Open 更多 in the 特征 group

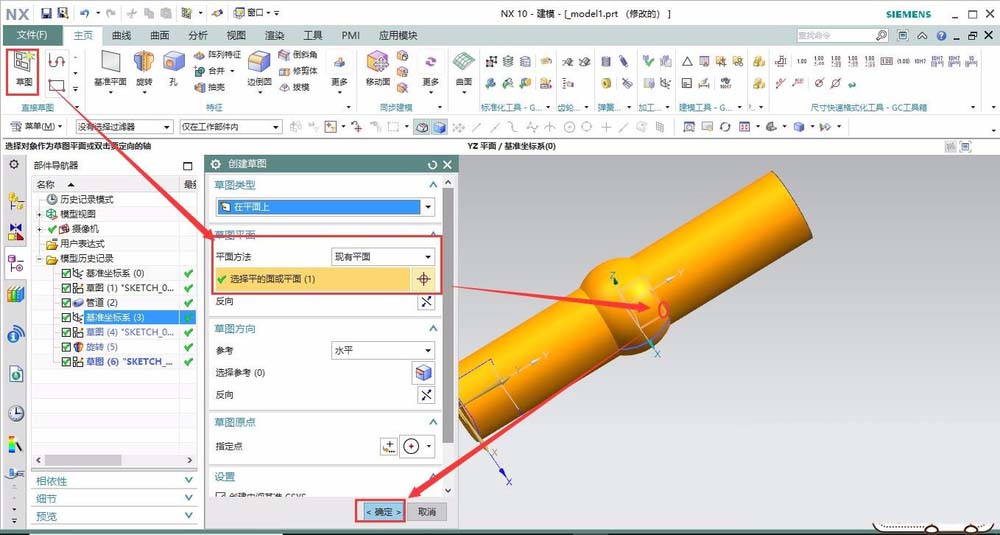coord(339,70)
